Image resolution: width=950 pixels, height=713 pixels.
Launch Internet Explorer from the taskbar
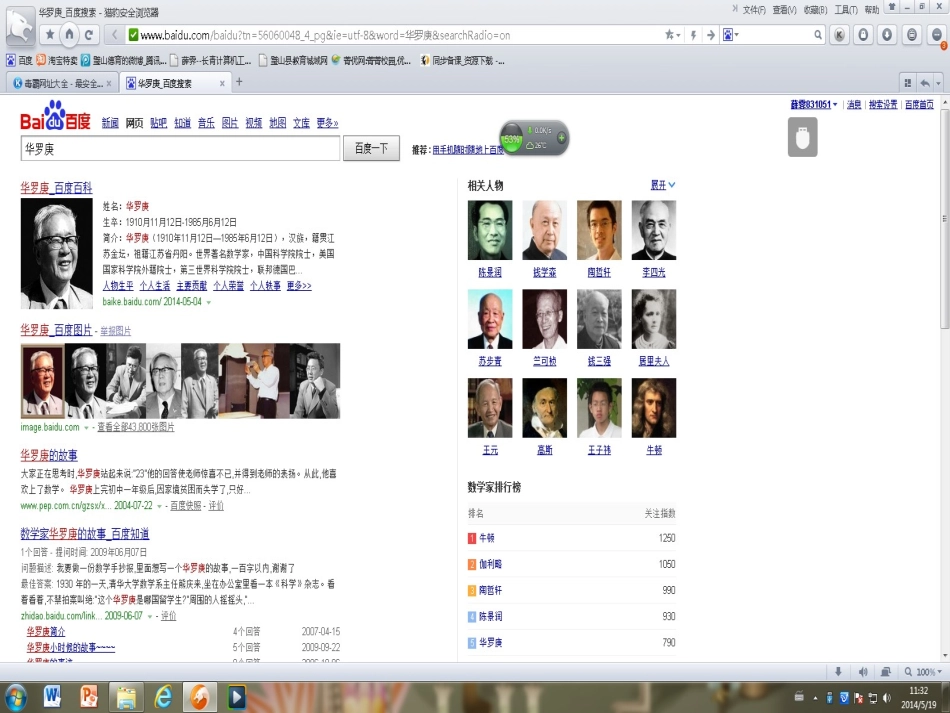[x=163, y=697]
